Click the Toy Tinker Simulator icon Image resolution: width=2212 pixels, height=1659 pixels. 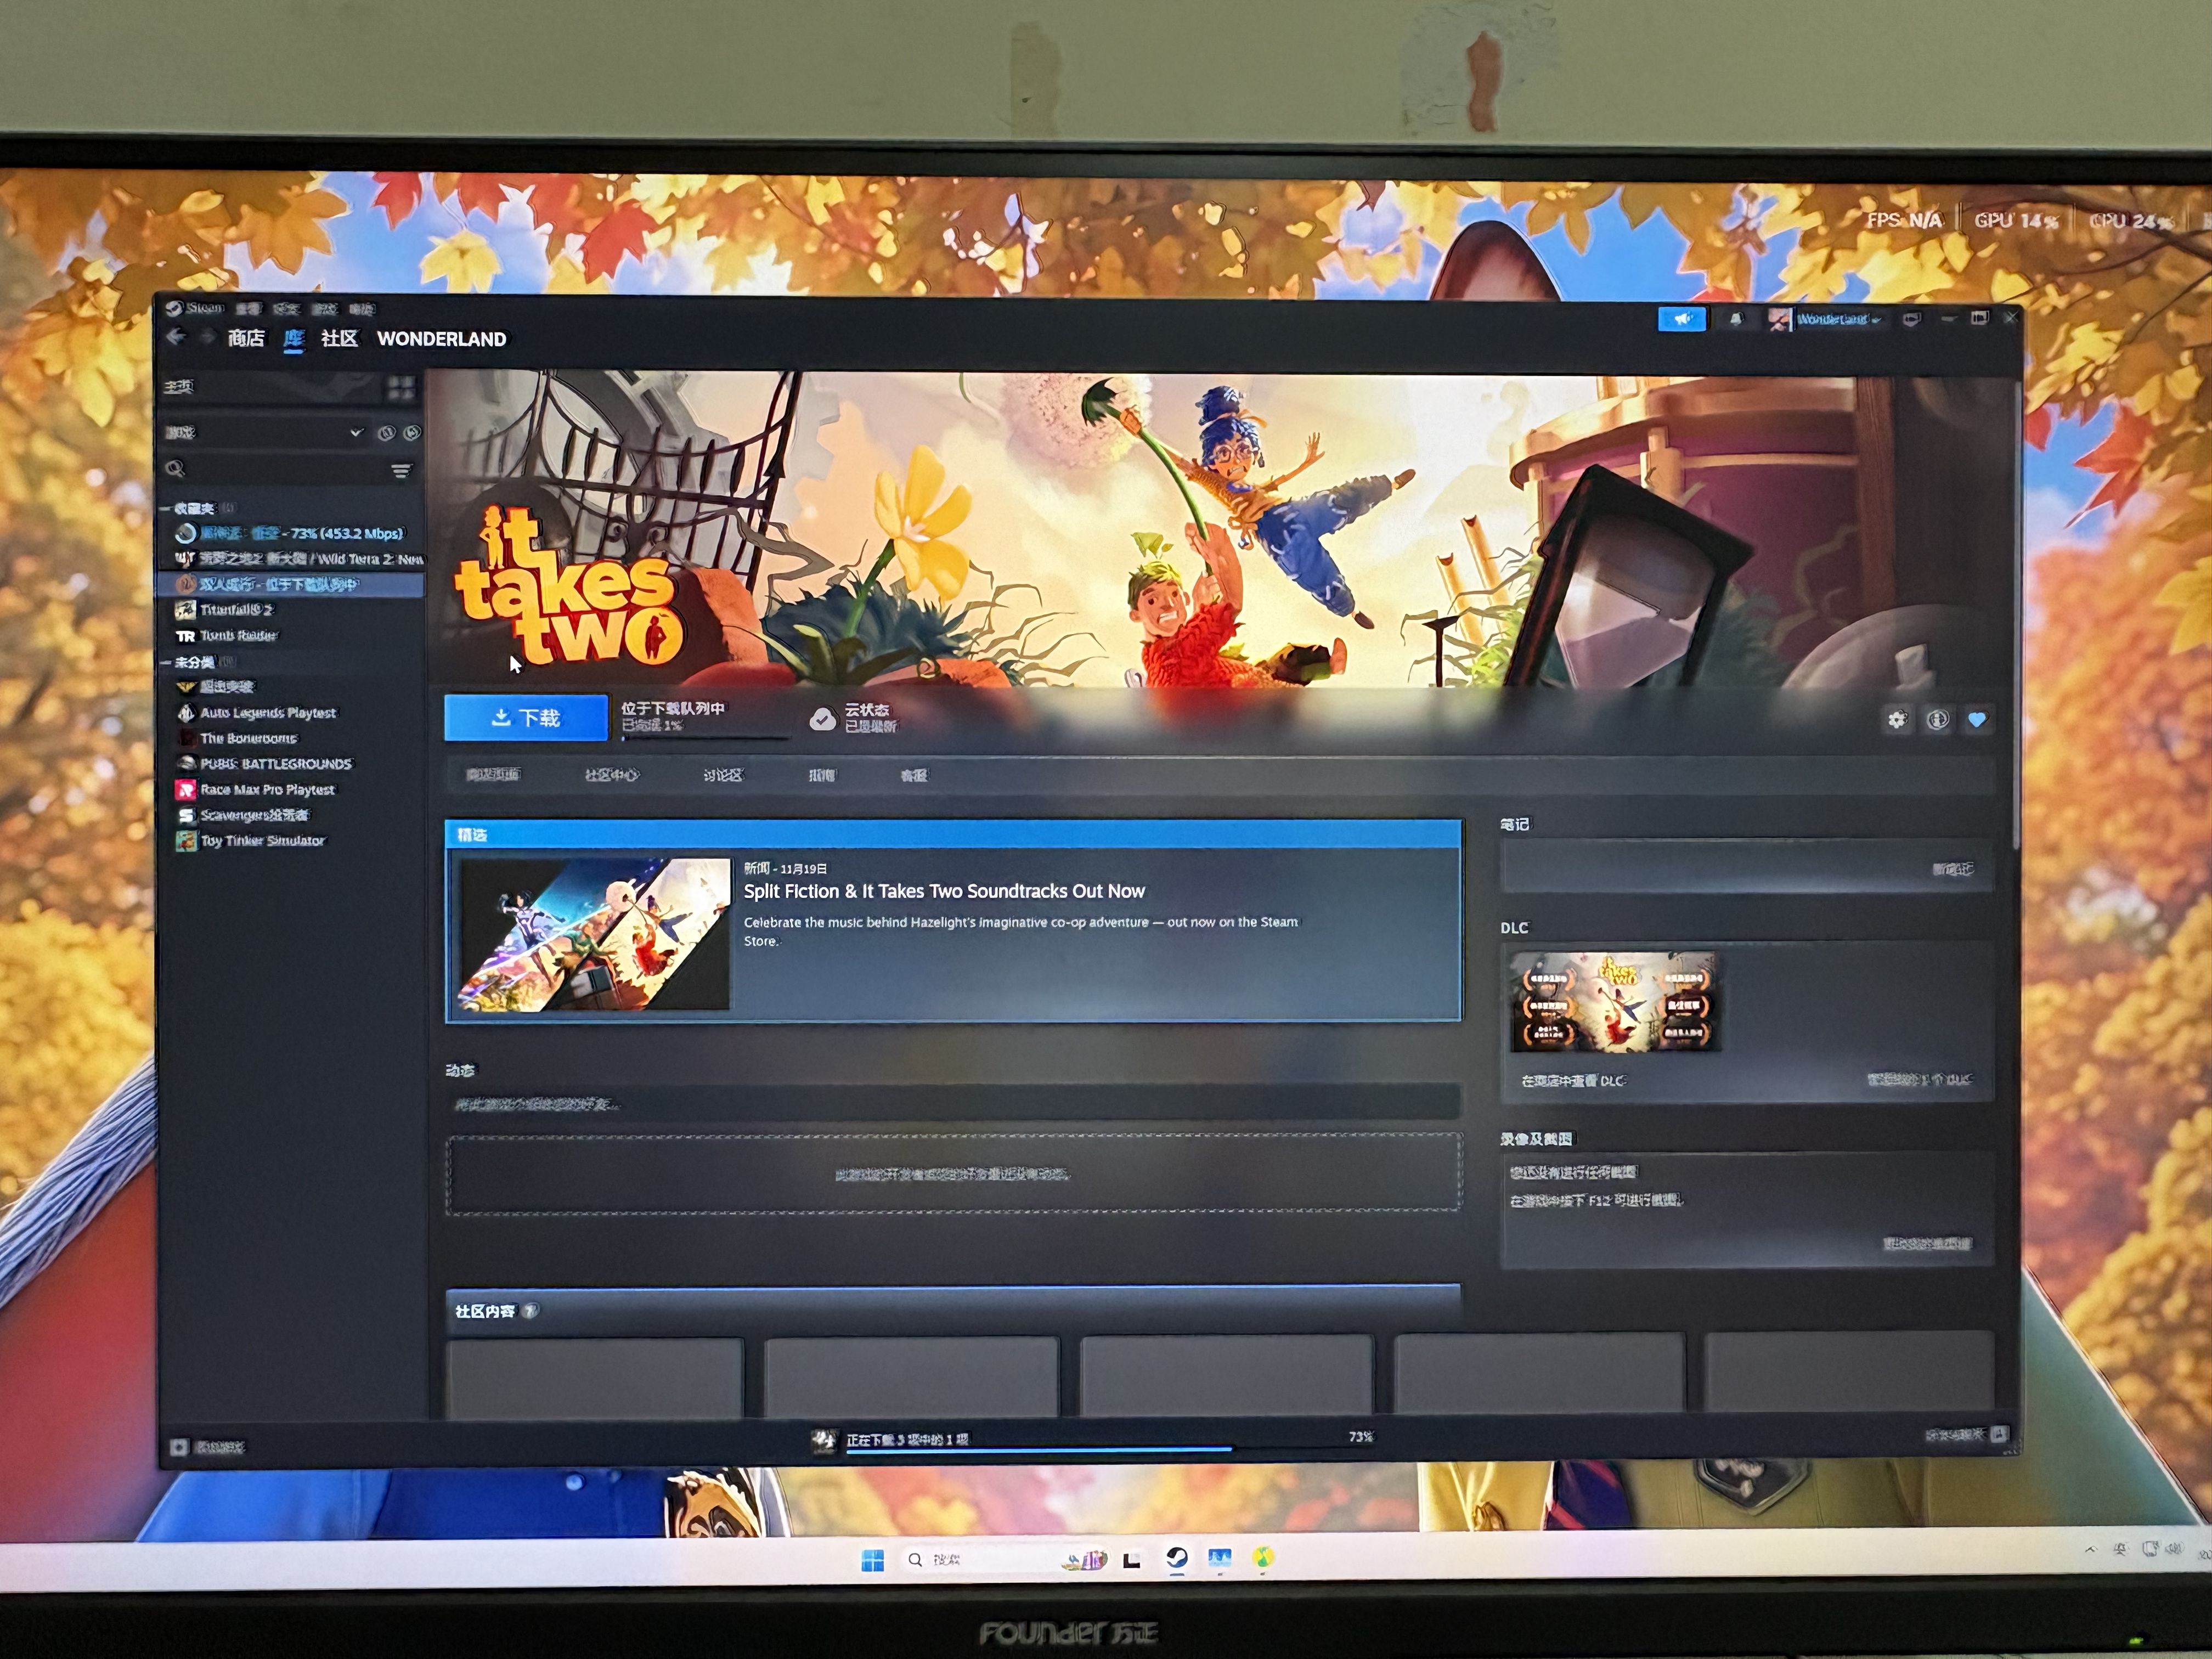pyautogui.click(x=186, y=841)
